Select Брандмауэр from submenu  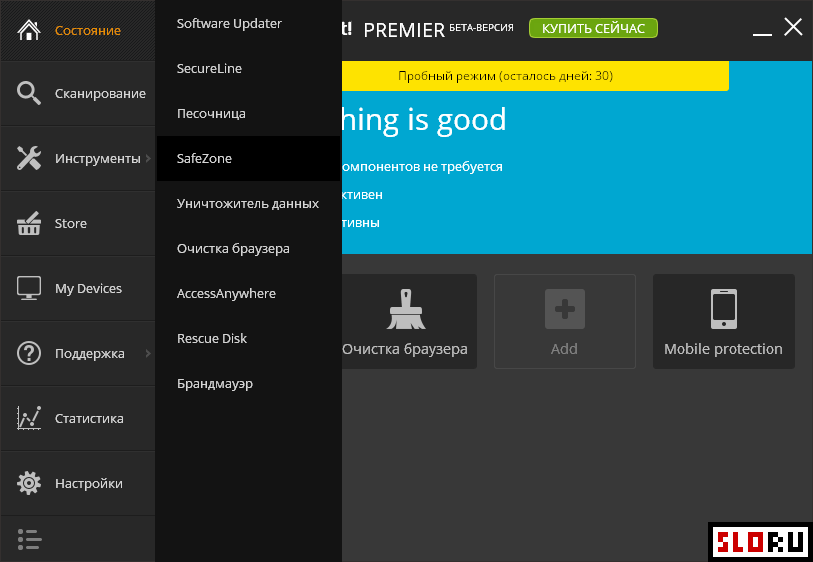click(x=248, y=384)
